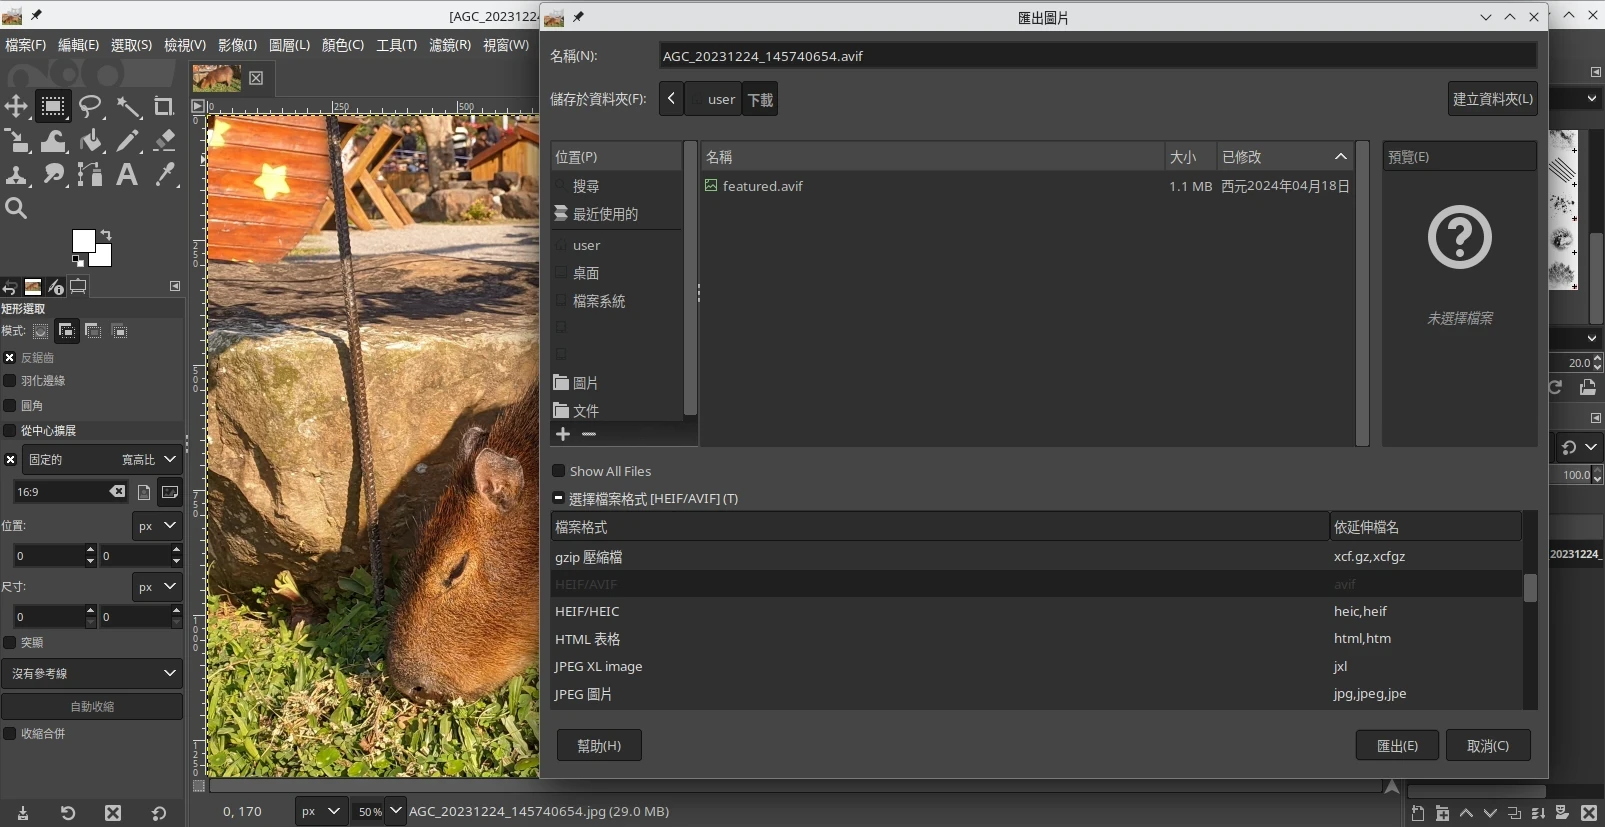
Task: Select the Free Select lasso tool
Action: (x=91, y=106)
